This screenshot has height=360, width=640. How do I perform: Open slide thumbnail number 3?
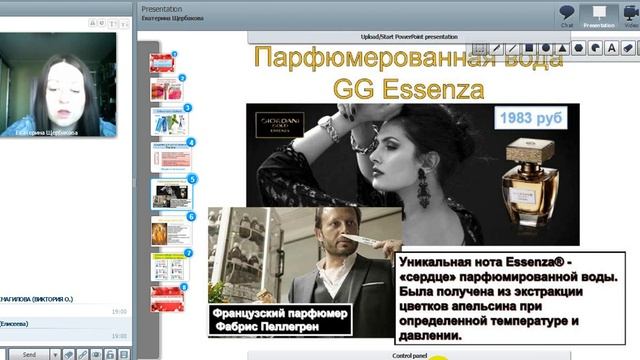tap(169, 121)
